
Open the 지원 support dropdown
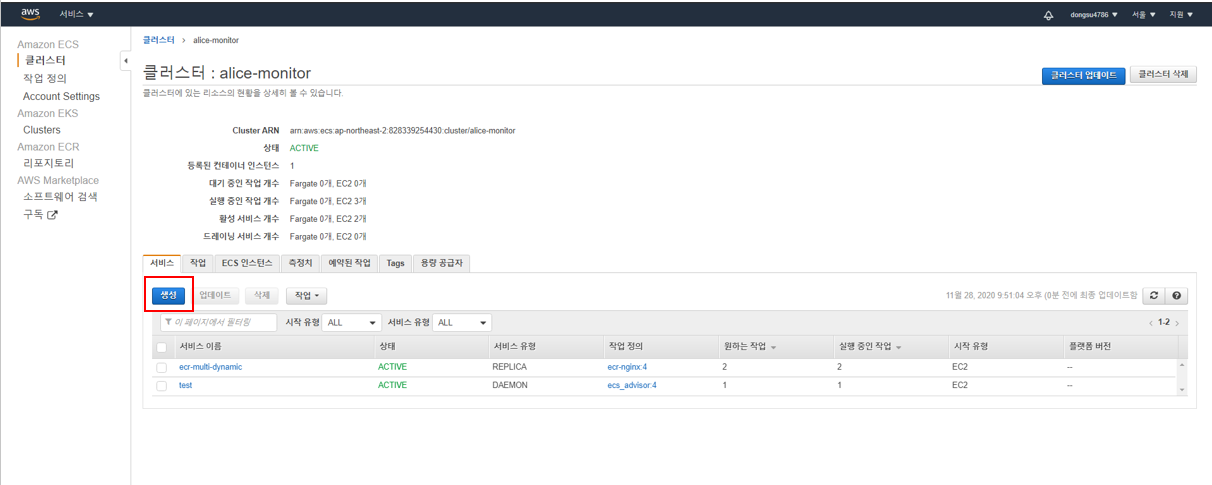click(1181, 15)
